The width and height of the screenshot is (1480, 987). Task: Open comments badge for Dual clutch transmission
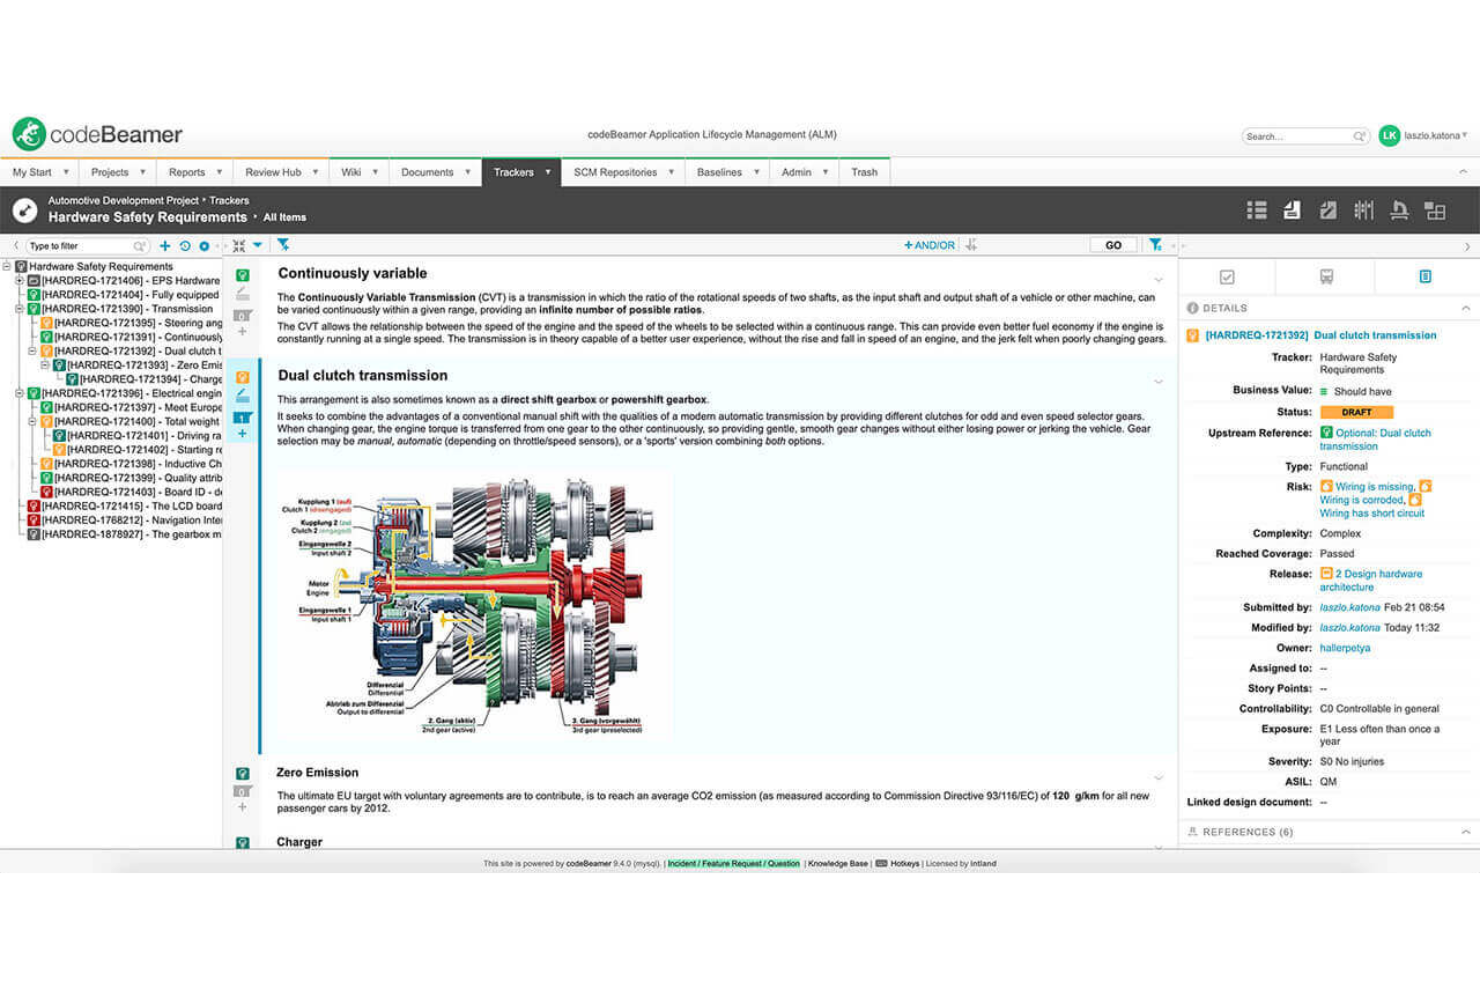tap(242, 417)
